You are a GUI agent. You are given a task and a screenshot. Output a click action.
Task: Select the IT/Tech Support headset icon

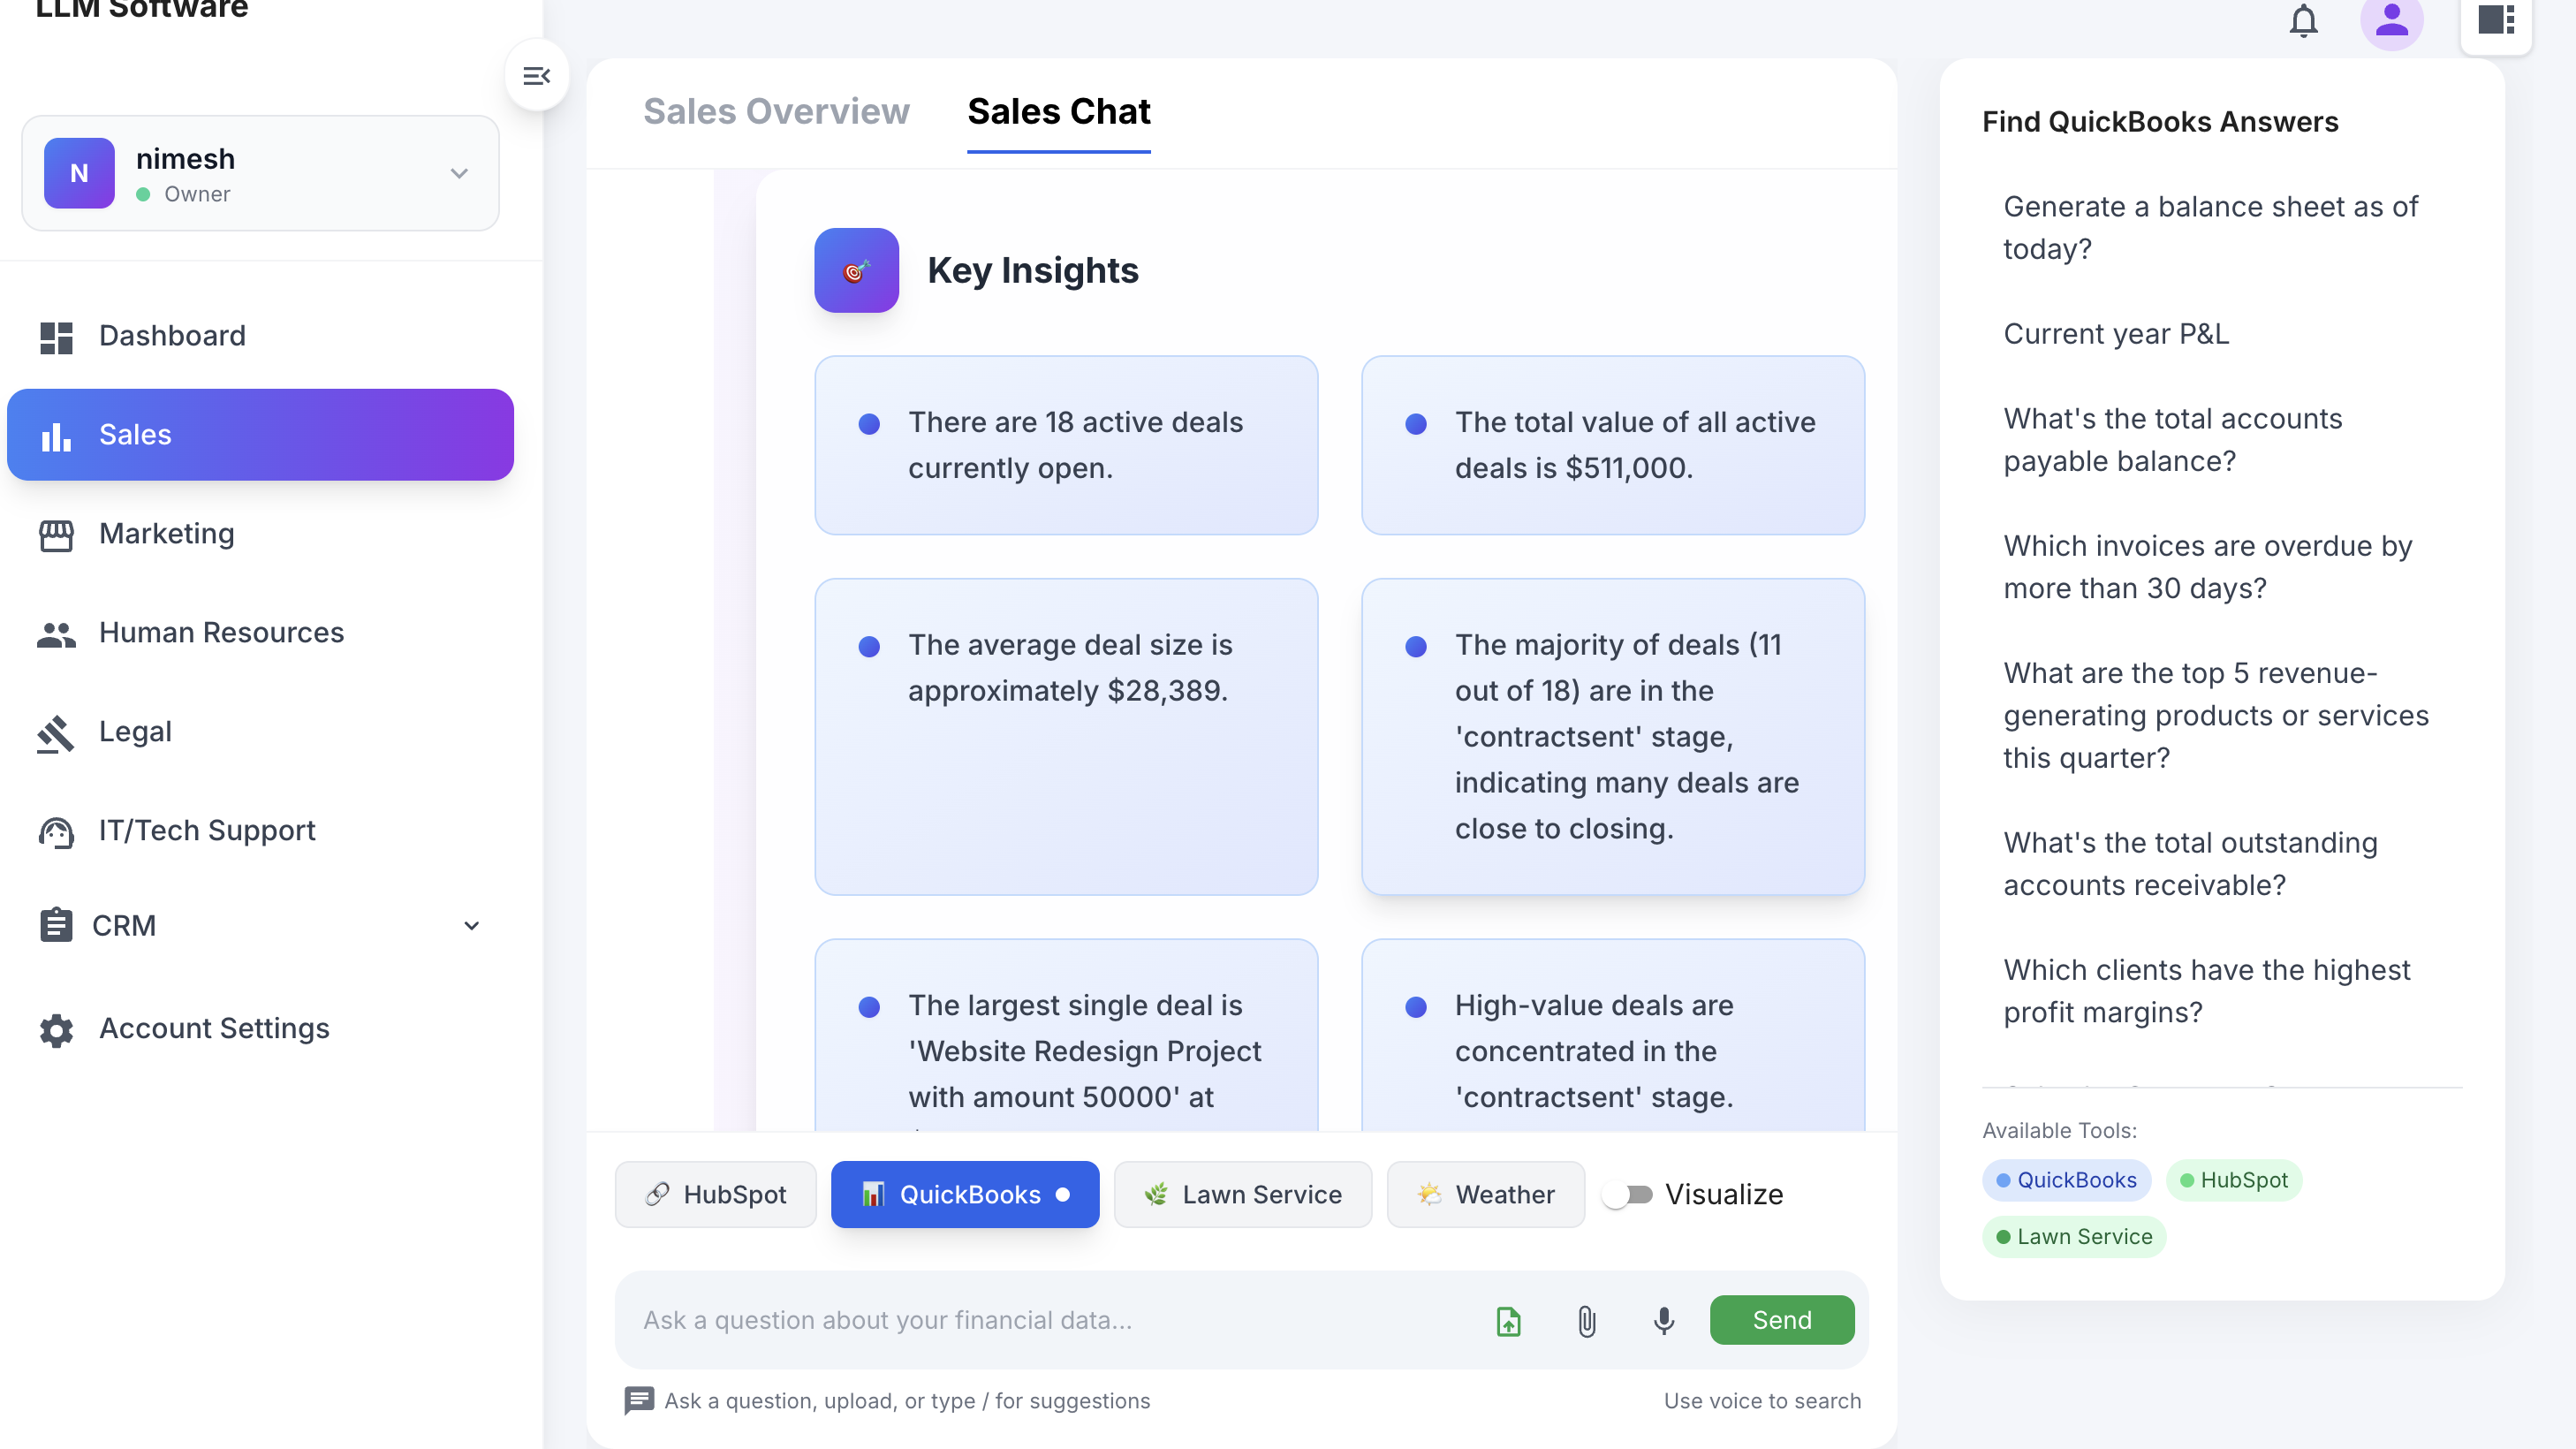point(57,831)
